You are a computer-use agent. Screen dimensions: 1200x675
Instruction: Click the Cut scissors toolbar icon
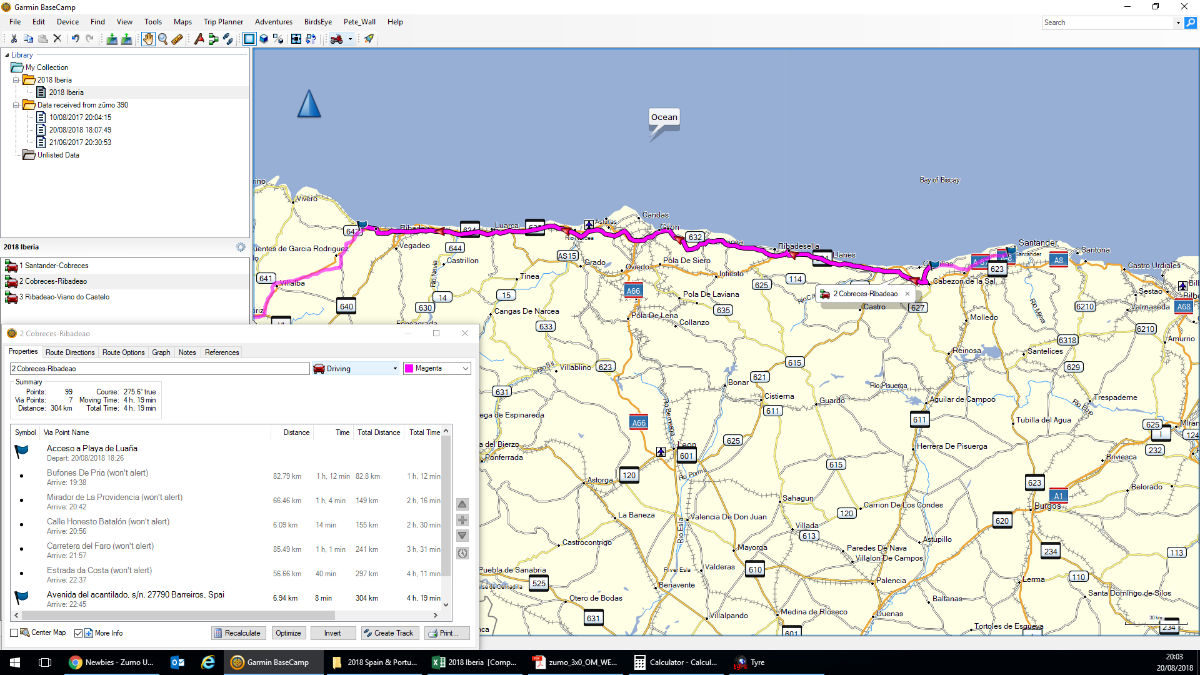tap(14, 39)
